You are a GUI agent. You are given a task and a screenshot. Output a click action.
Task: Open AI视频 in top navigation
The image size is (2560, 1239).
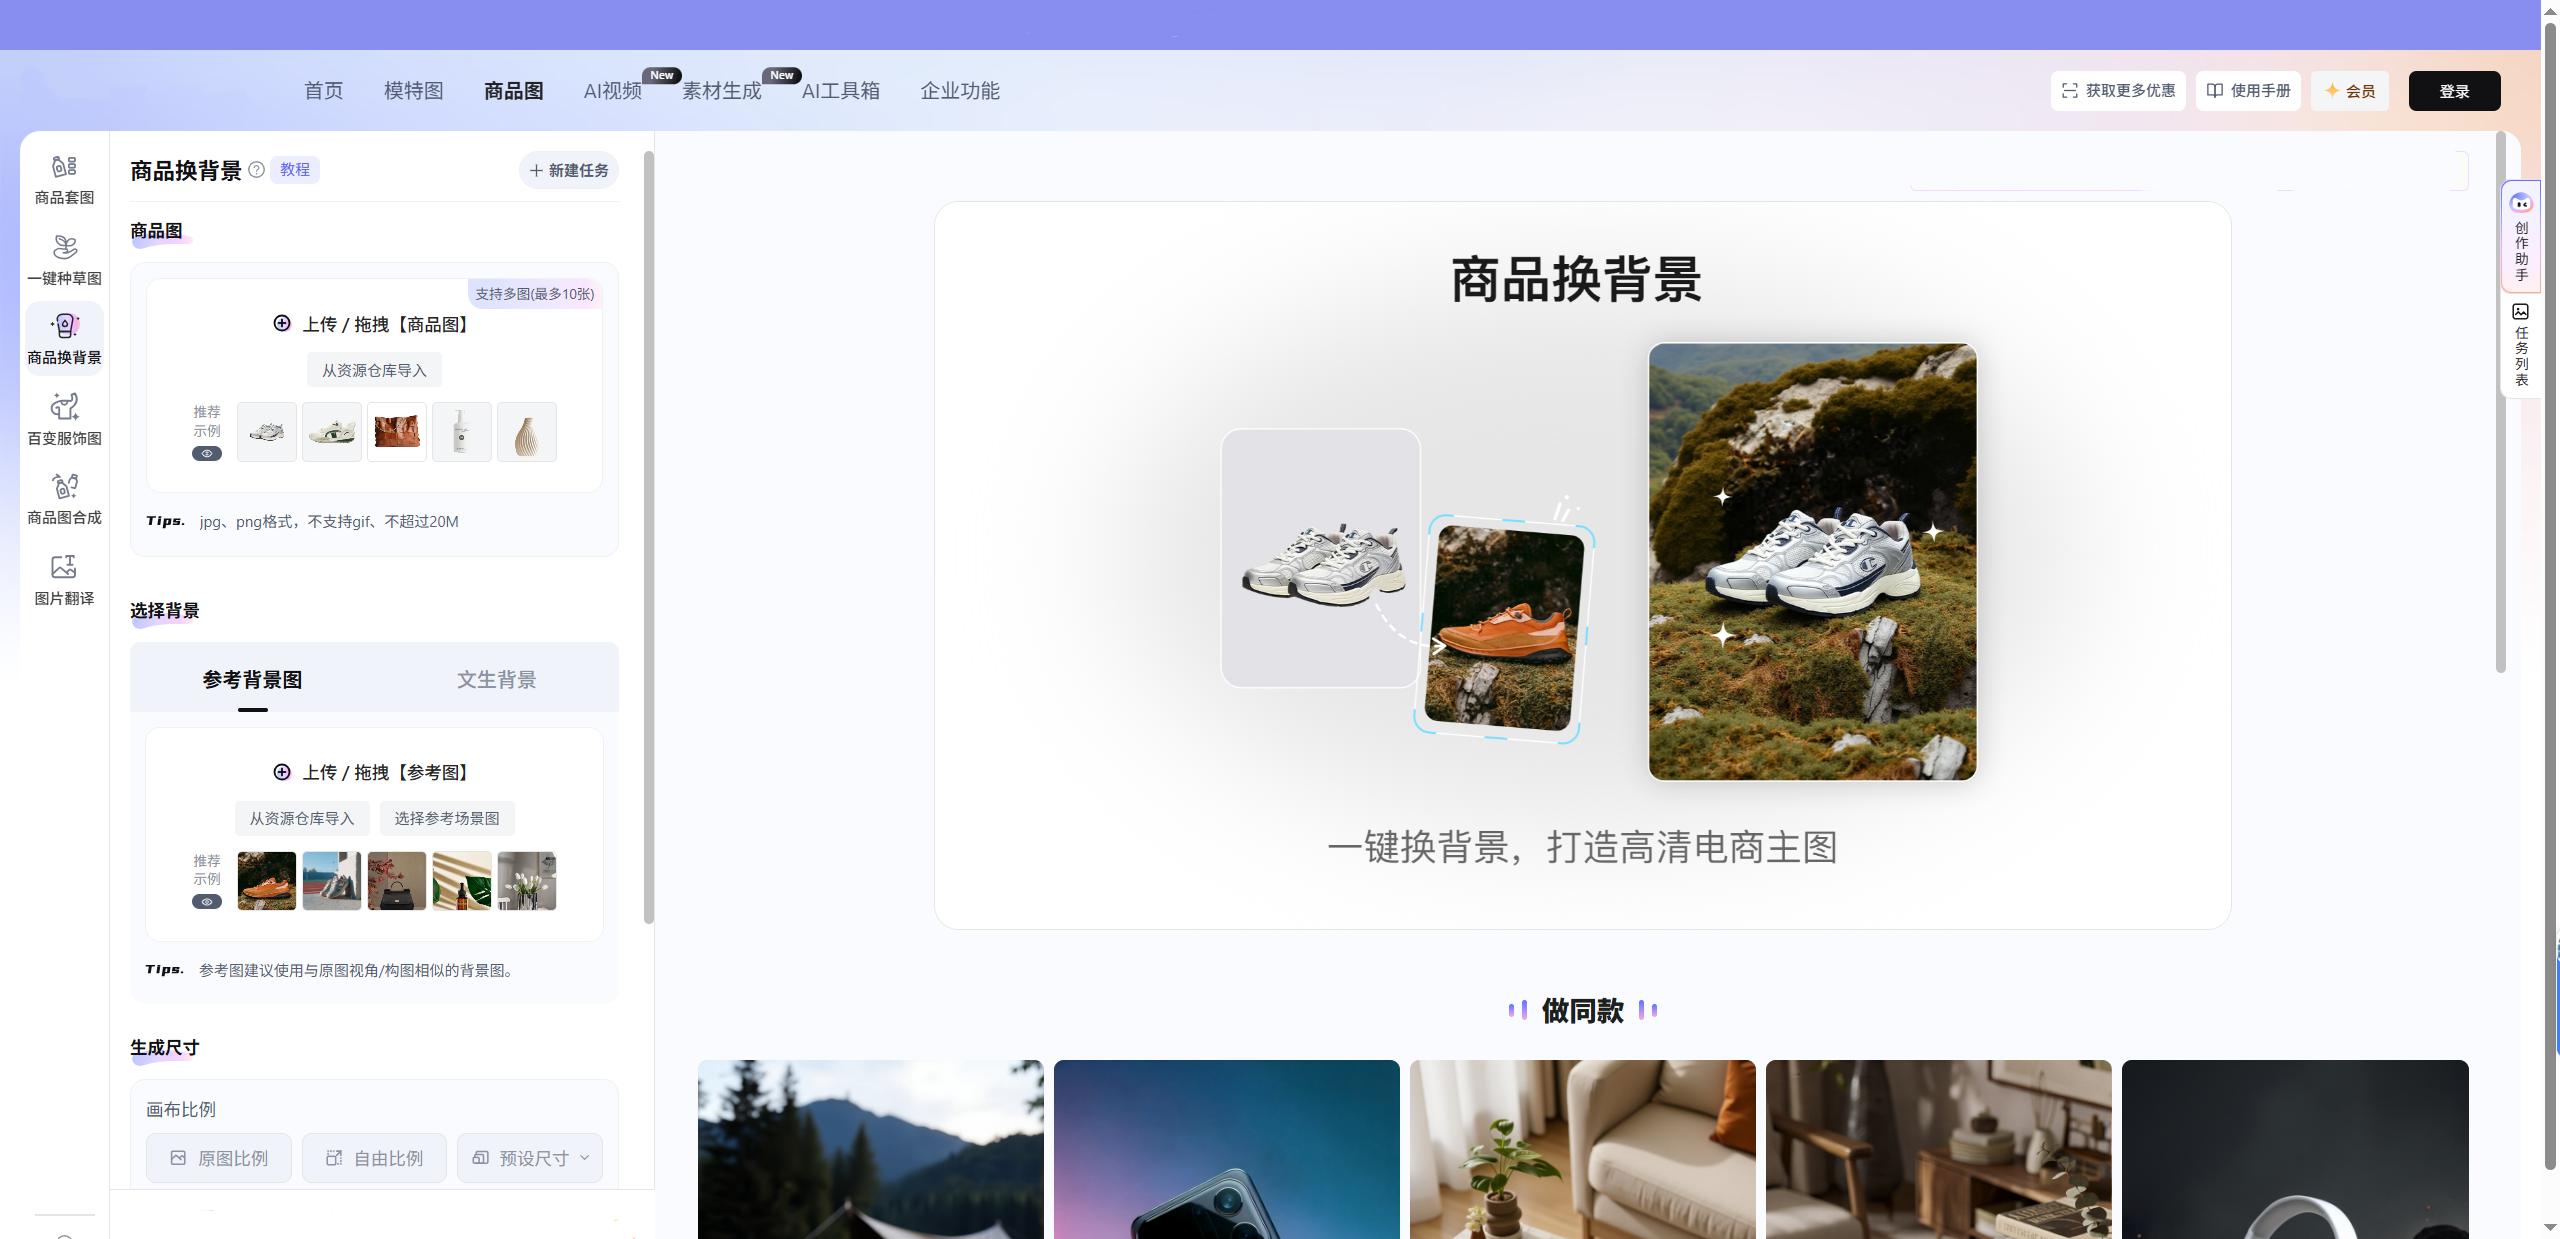tap(612, 91)
